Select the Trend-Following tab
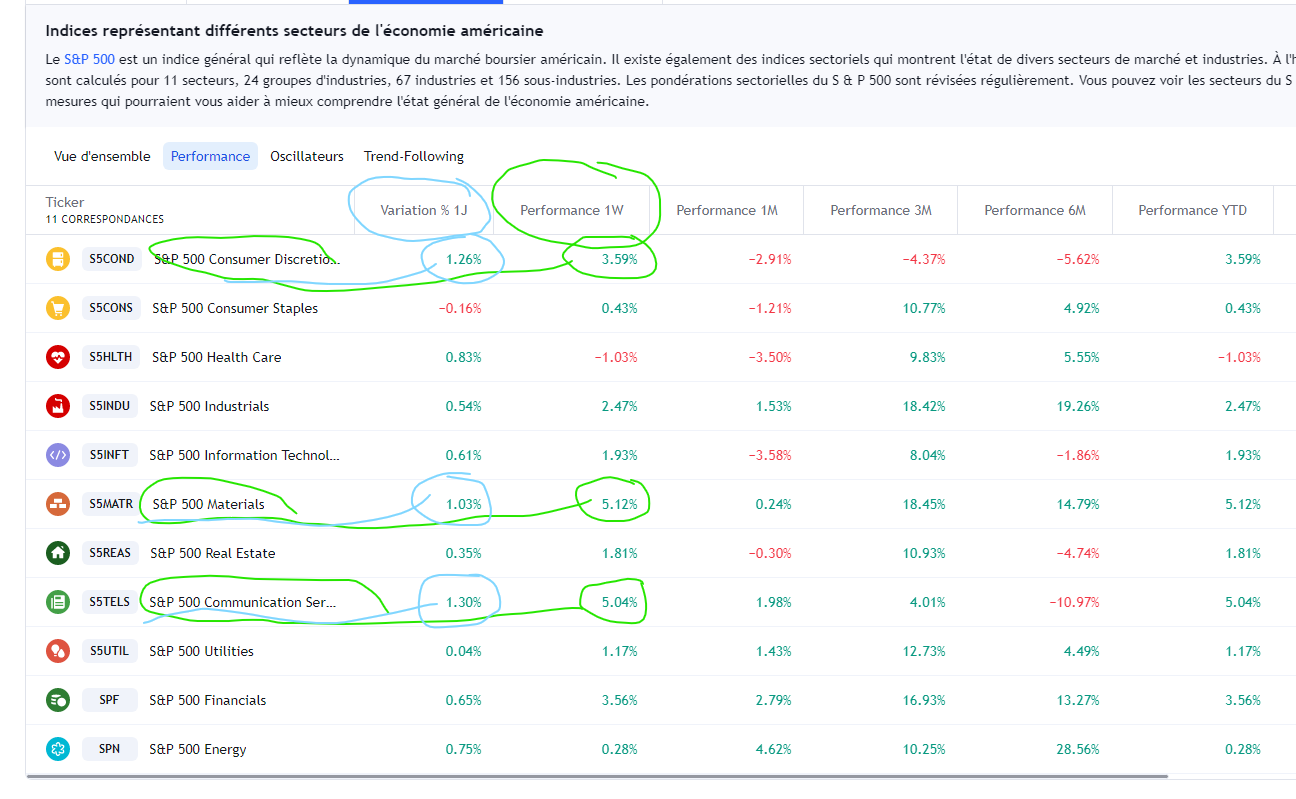This screenshot has width=1296, height=799. point(414,156)
